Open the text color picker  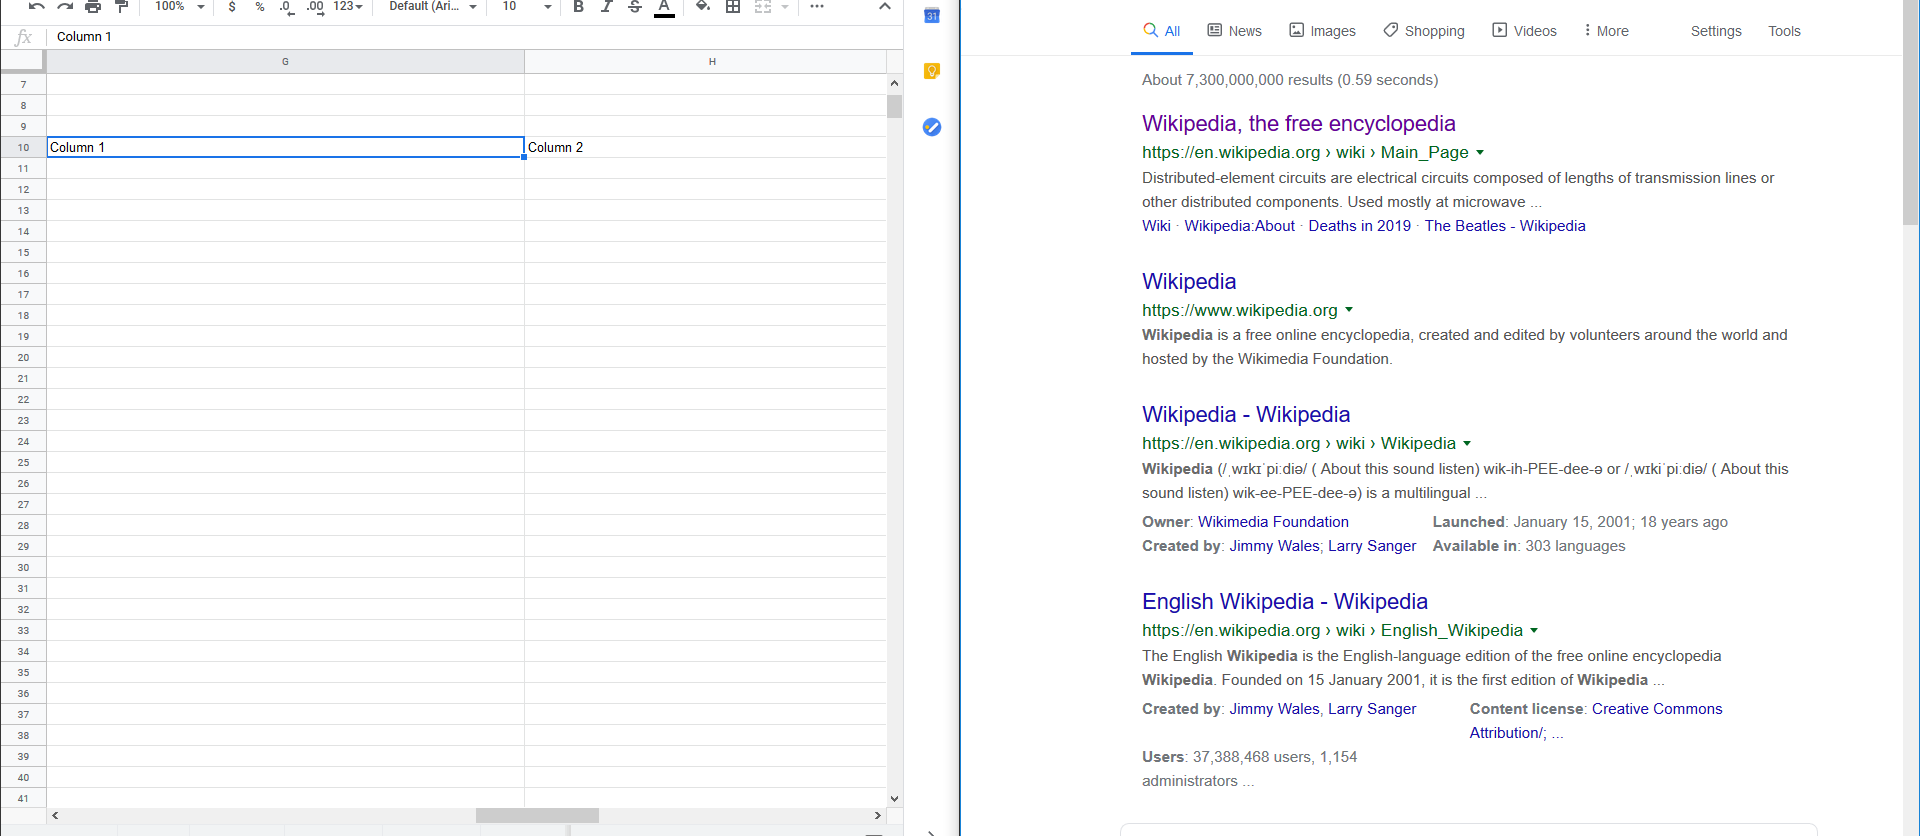pos(664,7)
